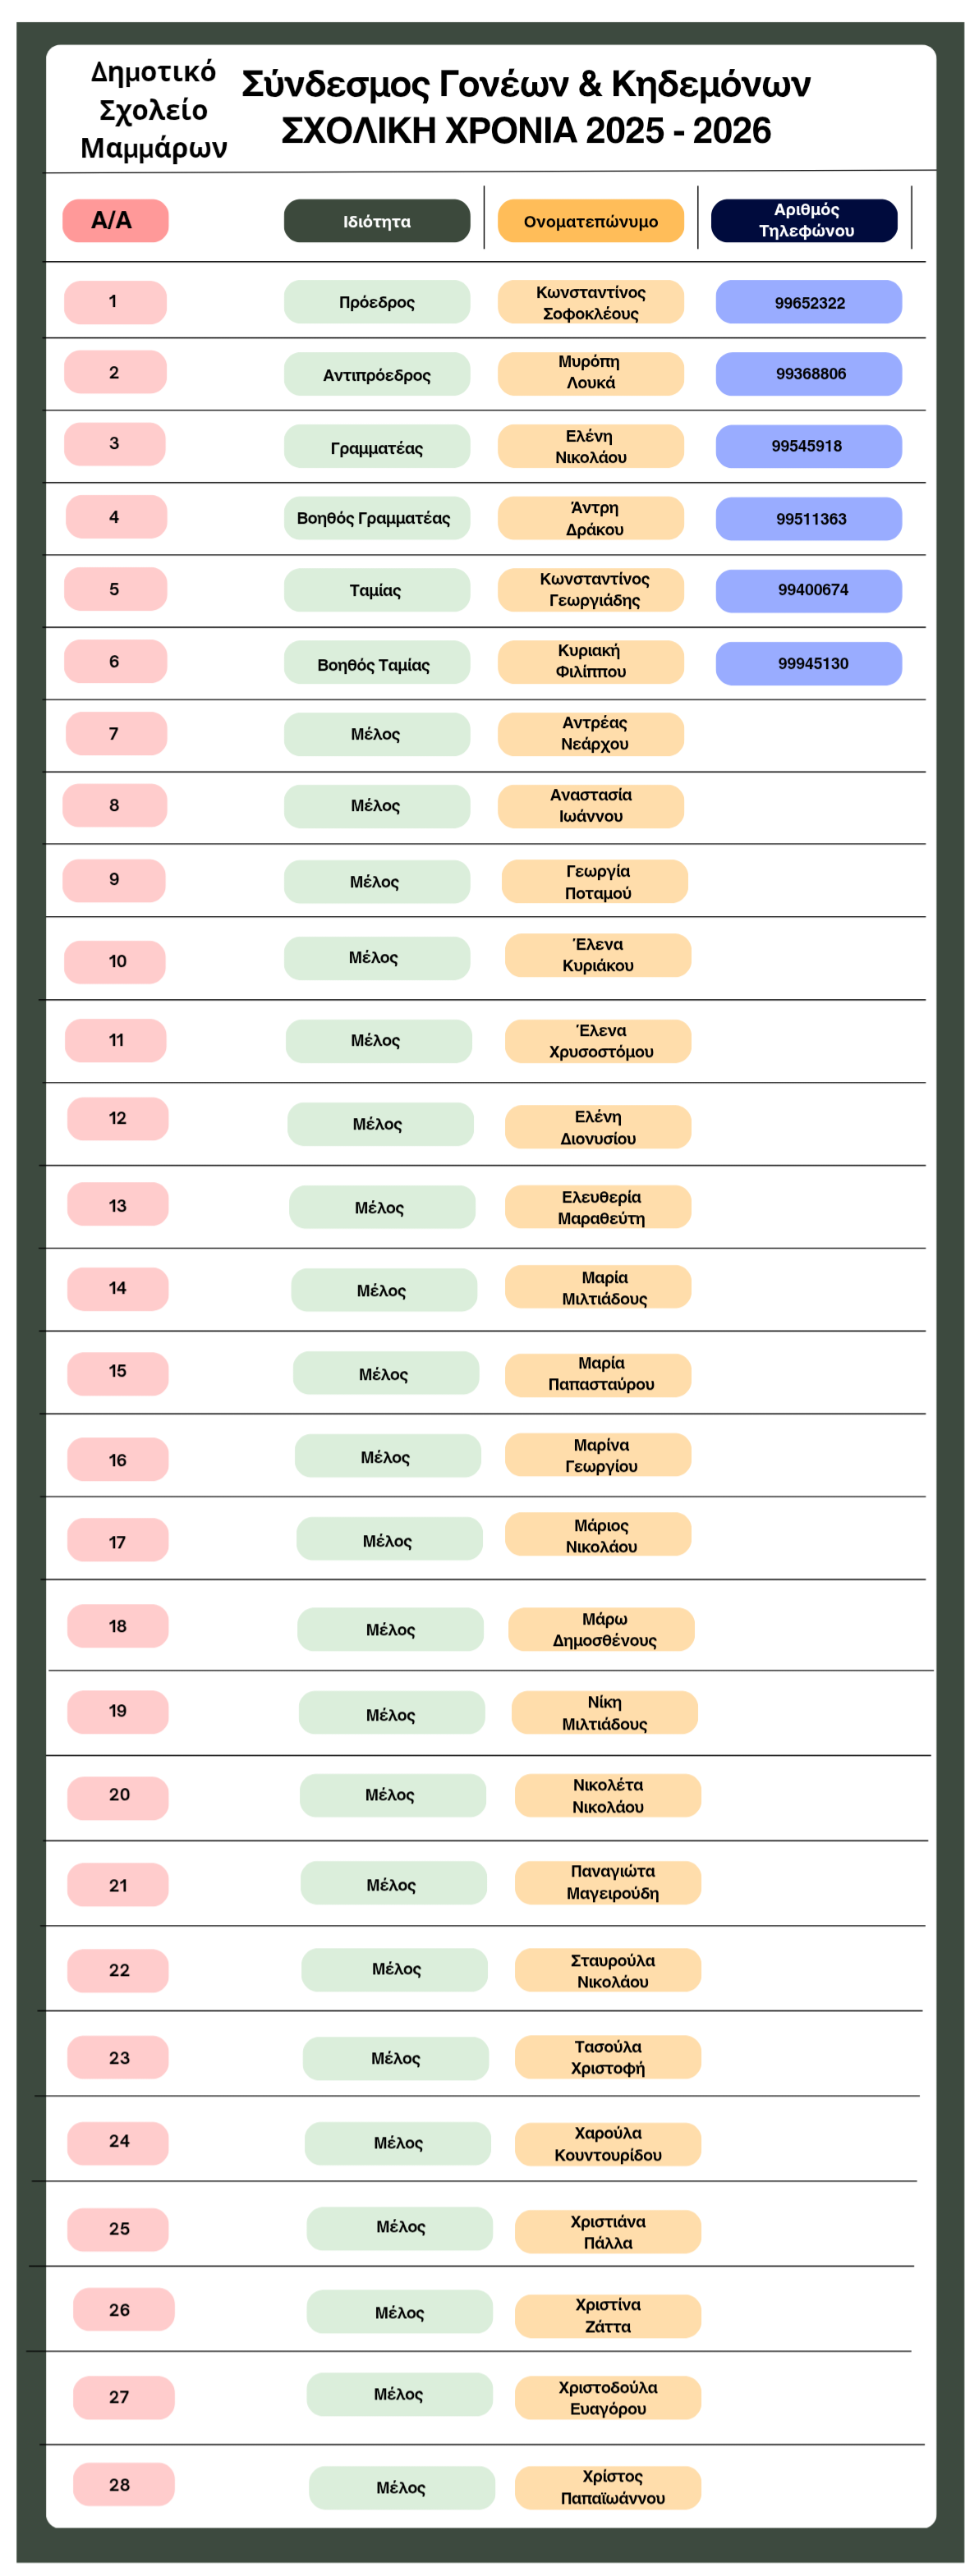This screenshot has width=979, height=2576.
Task: Click the Αριθμός Τηλεφώνου header
Action: click(x=804, y=221)
